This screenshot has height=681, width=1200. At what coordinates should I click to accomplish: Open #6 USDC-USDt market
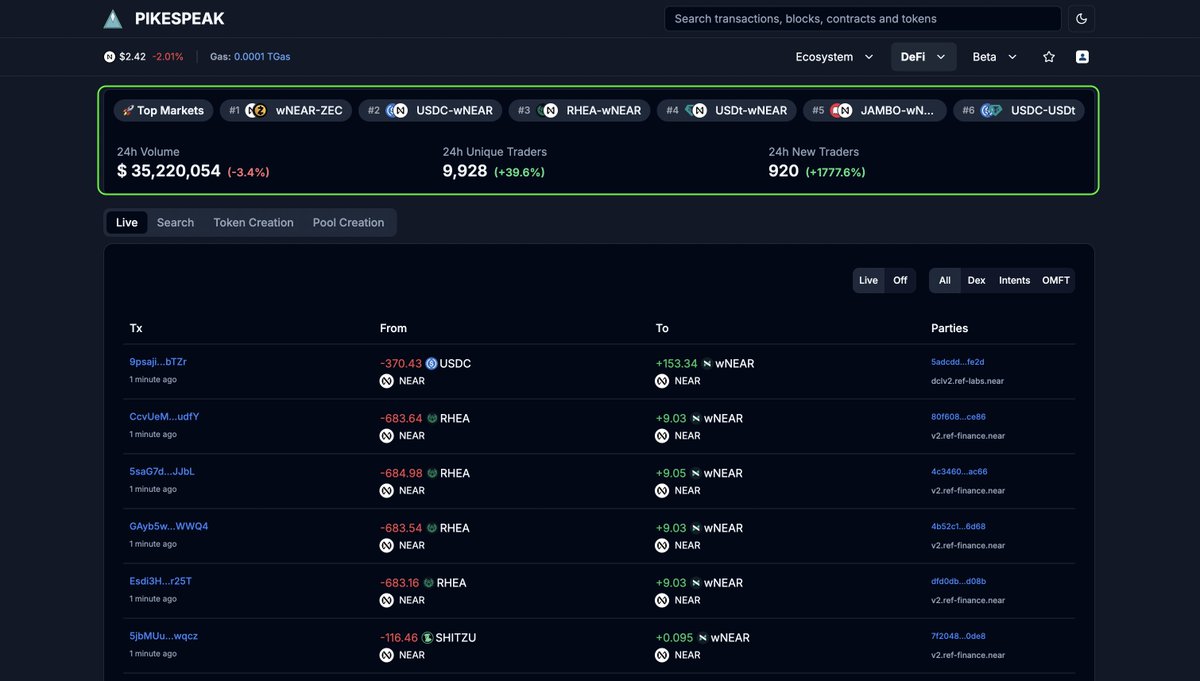pyautogui.click(x=1018, y=110)
